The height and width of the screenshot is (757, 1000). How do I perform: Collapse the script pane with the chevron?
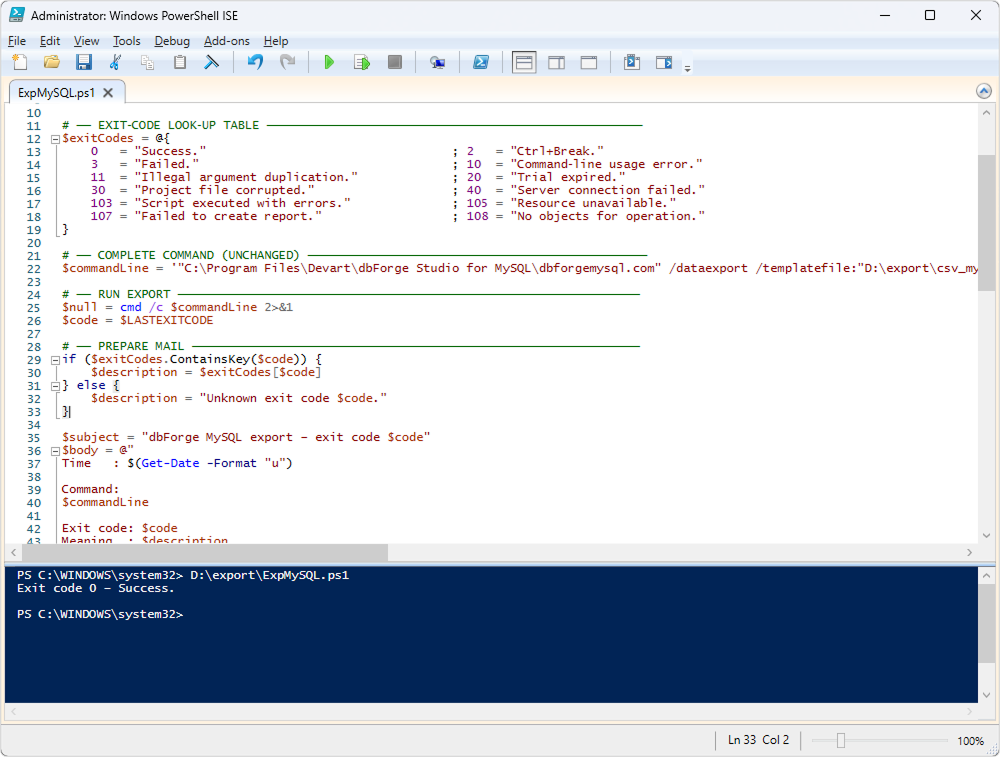[x=984, y=92]
